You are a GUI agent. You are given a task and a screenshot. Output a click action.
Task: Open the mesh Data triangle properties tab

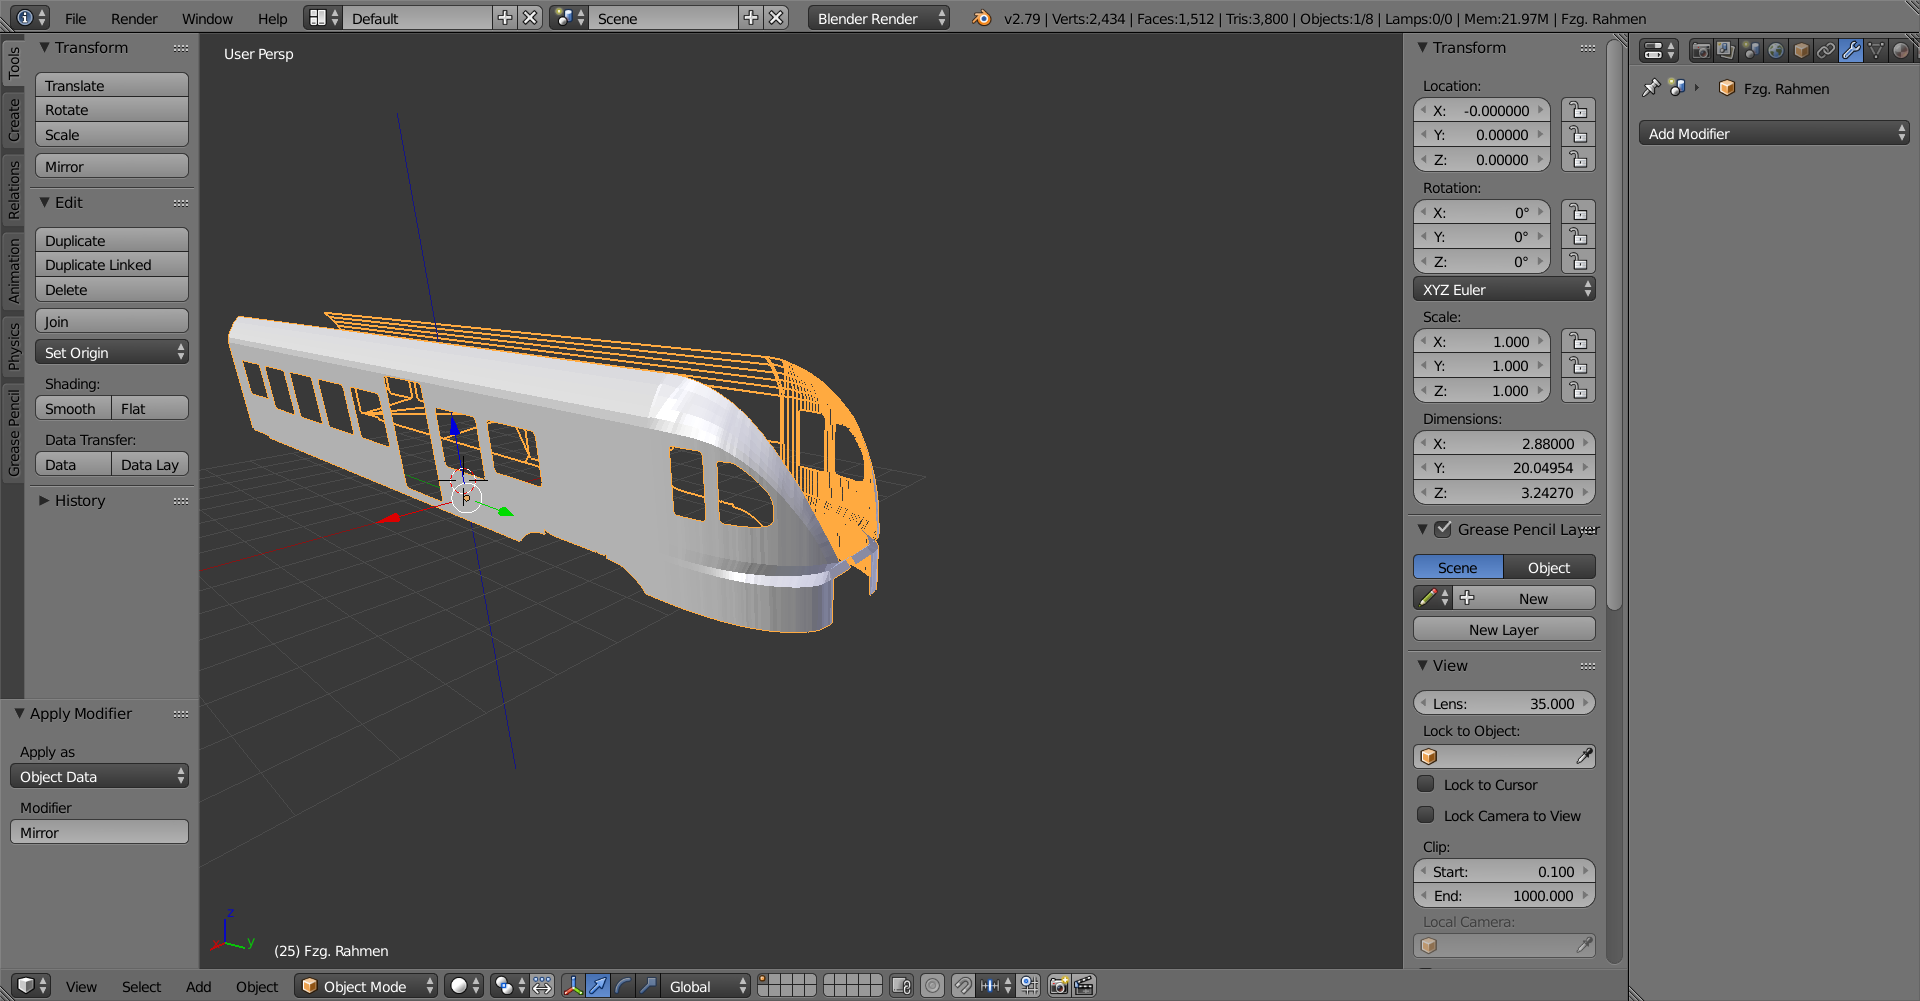pyautogui.click(x=1876, y=51)
